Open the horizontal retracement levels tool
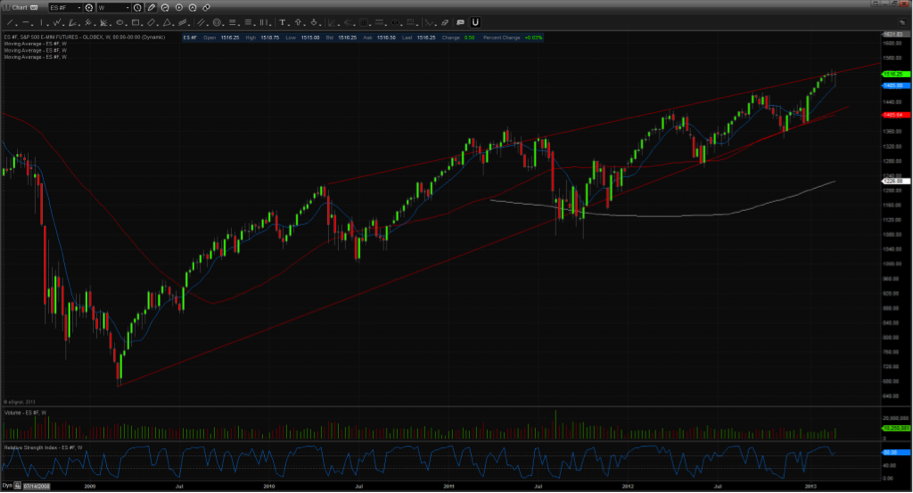913x493 pixels. [232, 23]
